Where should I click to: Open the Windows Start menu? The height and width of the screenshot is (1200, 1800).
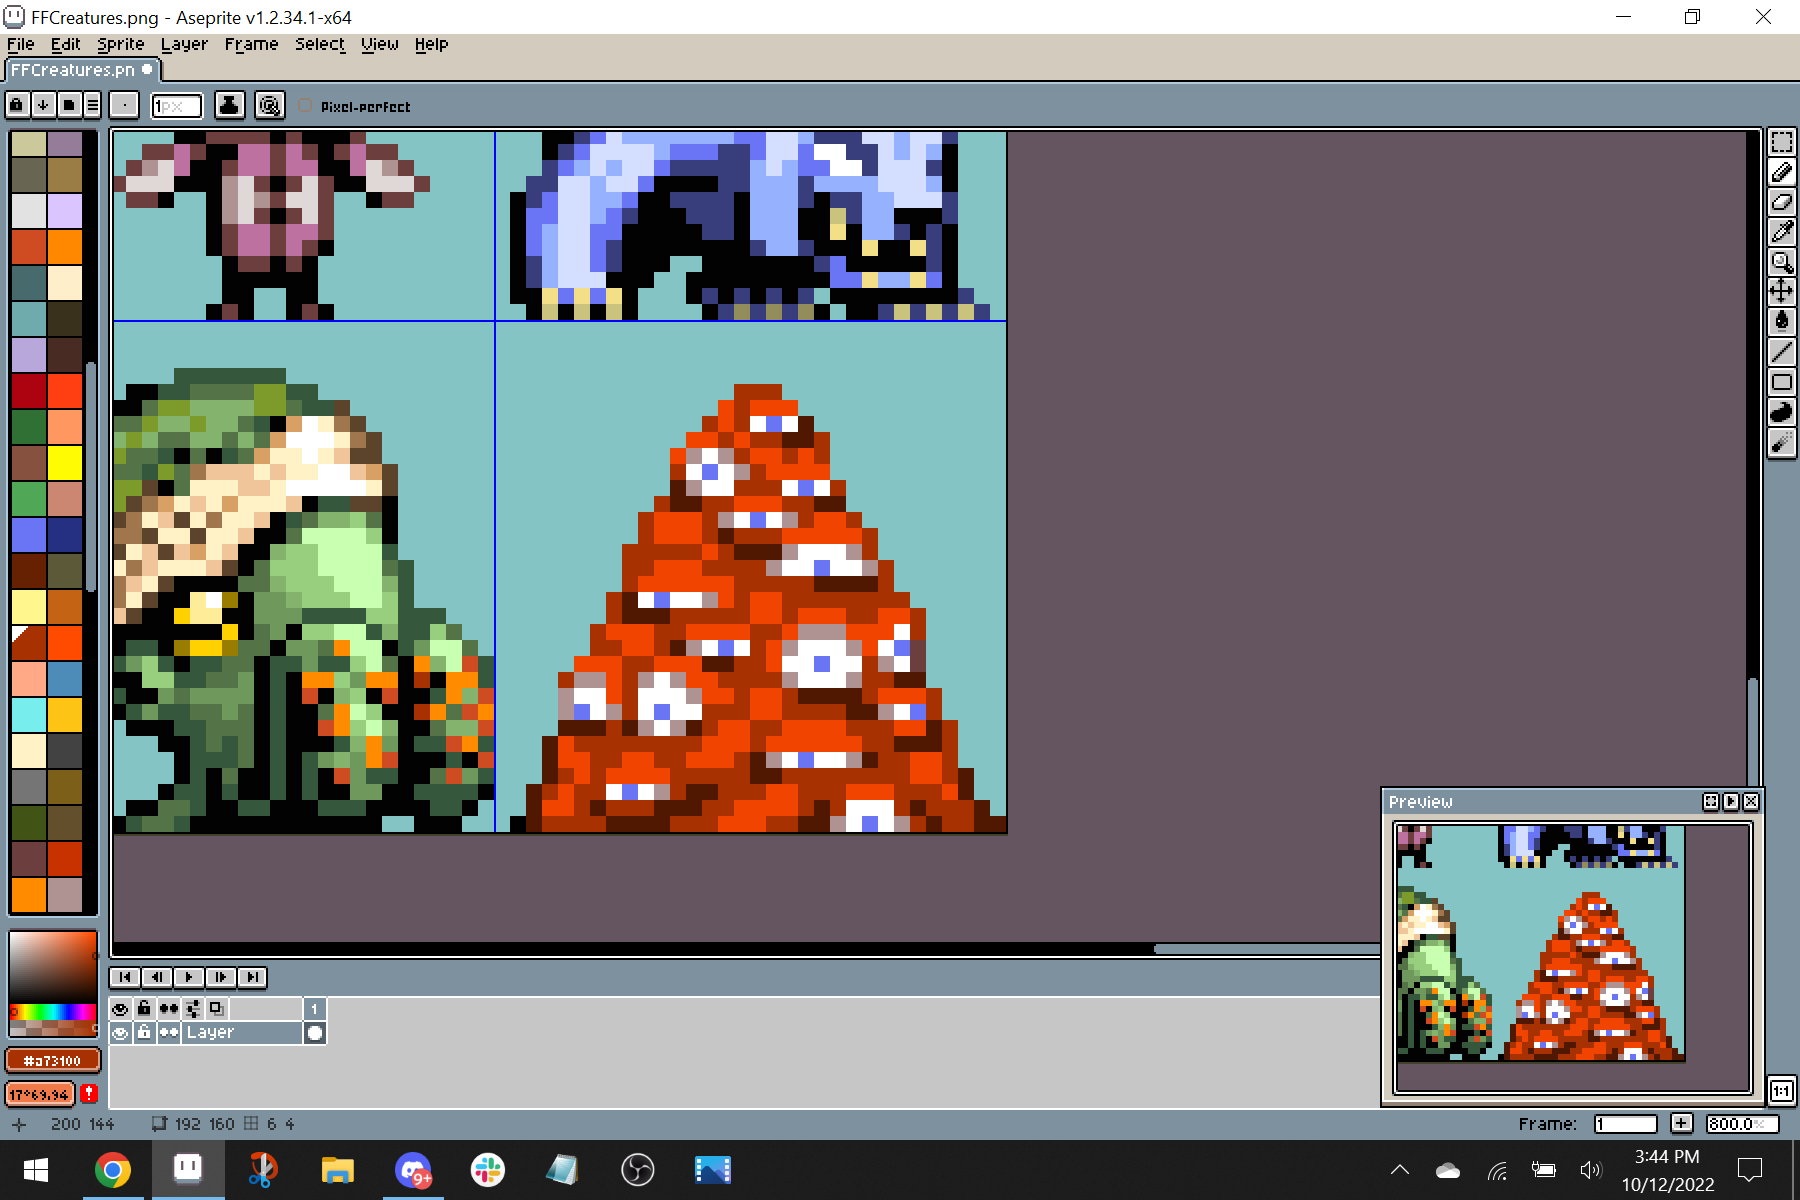point(36,1170)
